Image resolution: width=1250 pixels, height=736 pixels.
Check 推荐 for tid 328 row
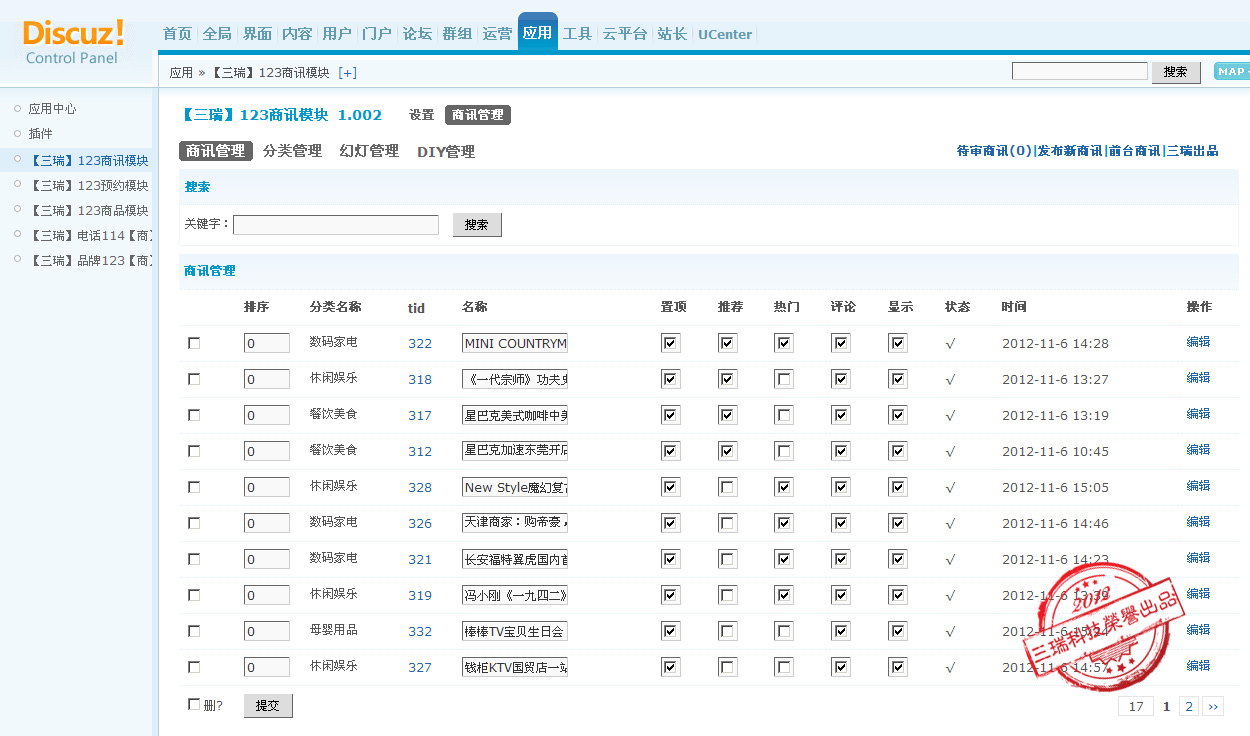727,487
